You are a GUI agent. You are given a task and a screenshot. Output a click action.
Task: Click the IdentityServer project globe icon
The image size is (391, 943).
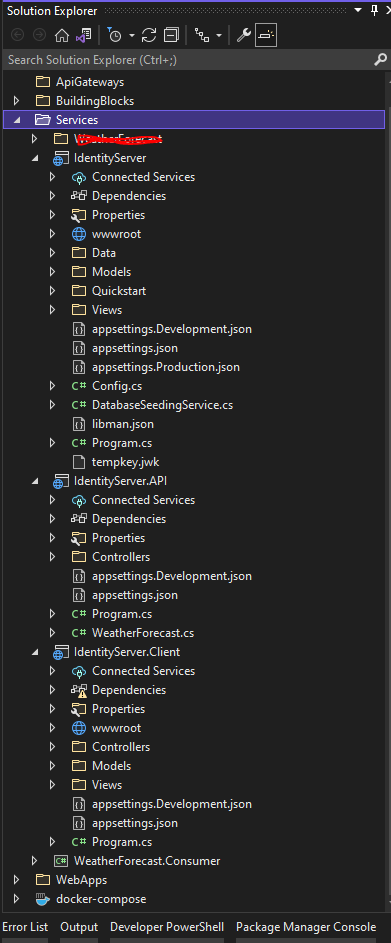(61, 158)
